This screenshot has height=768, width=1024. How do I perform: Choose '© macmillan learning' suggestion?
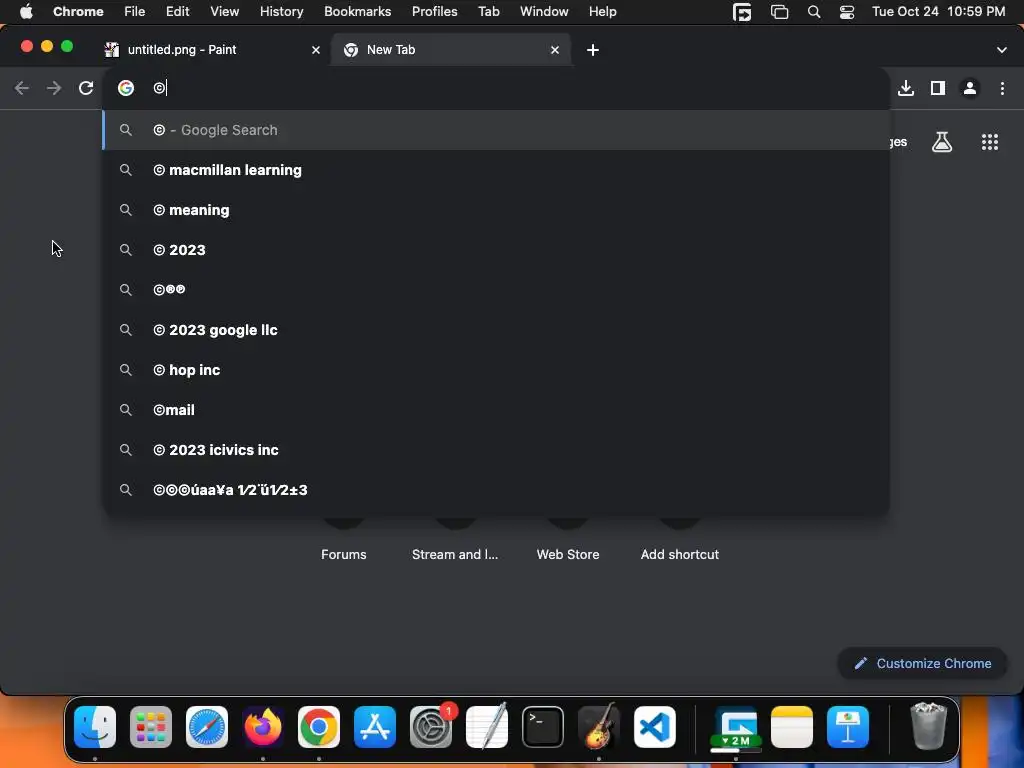coord(496,170)
